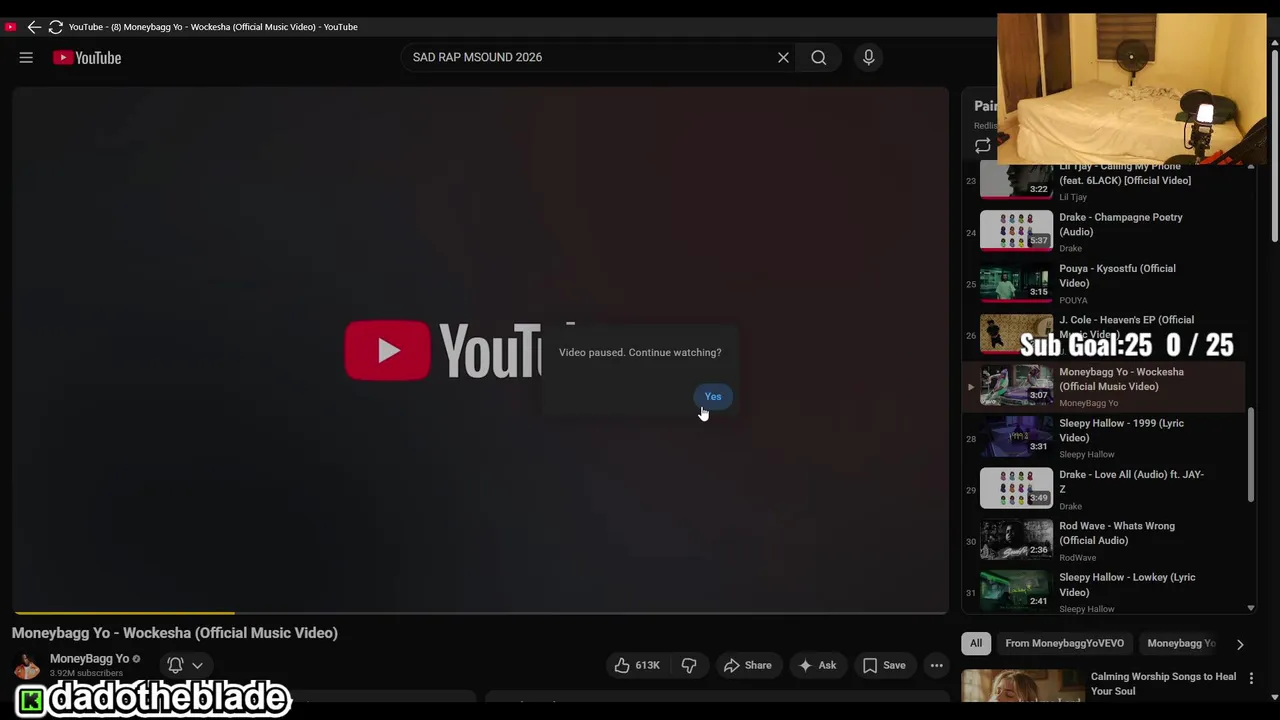The height and width of the screenshot is (720, 1280).
Task: Play Lil Tjay Calling My Phone thumbnail
Action: pos(1016,180)
